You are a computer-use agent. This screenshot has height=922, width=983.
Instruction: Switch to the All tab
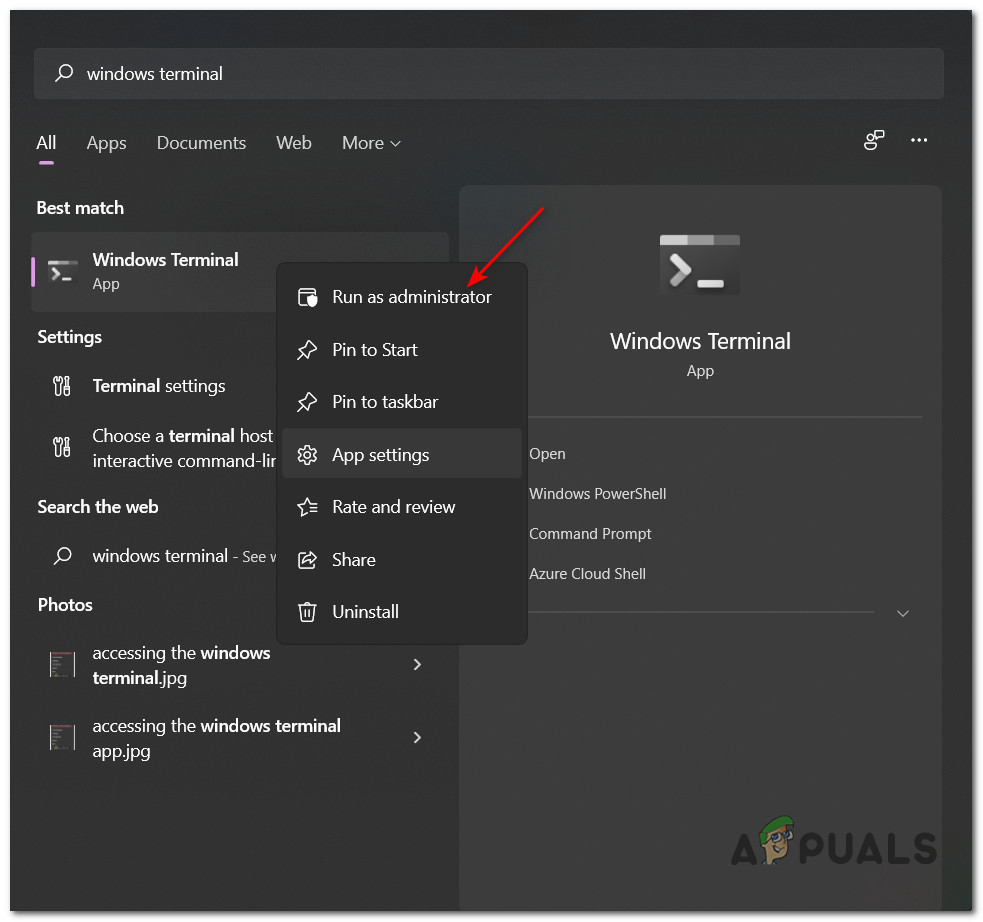point(46,143)
